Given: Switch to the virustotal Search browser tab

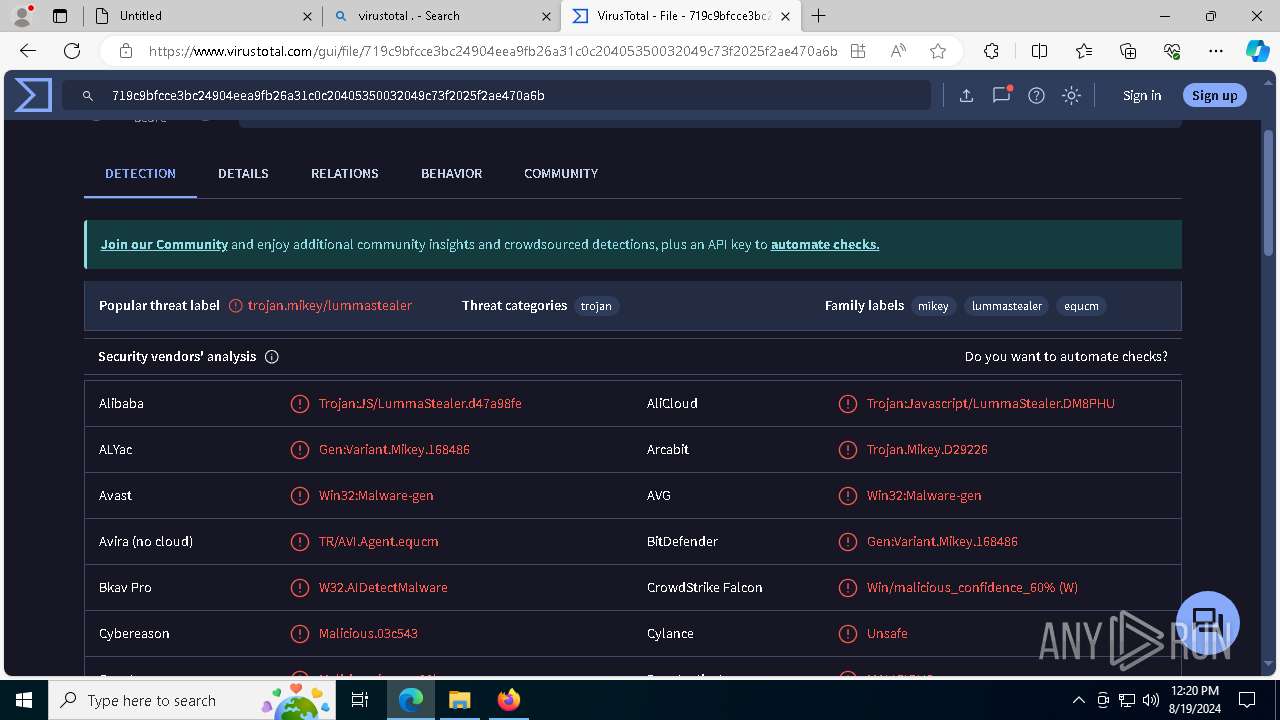Looking at the screenshot, I should click(440, 16).
